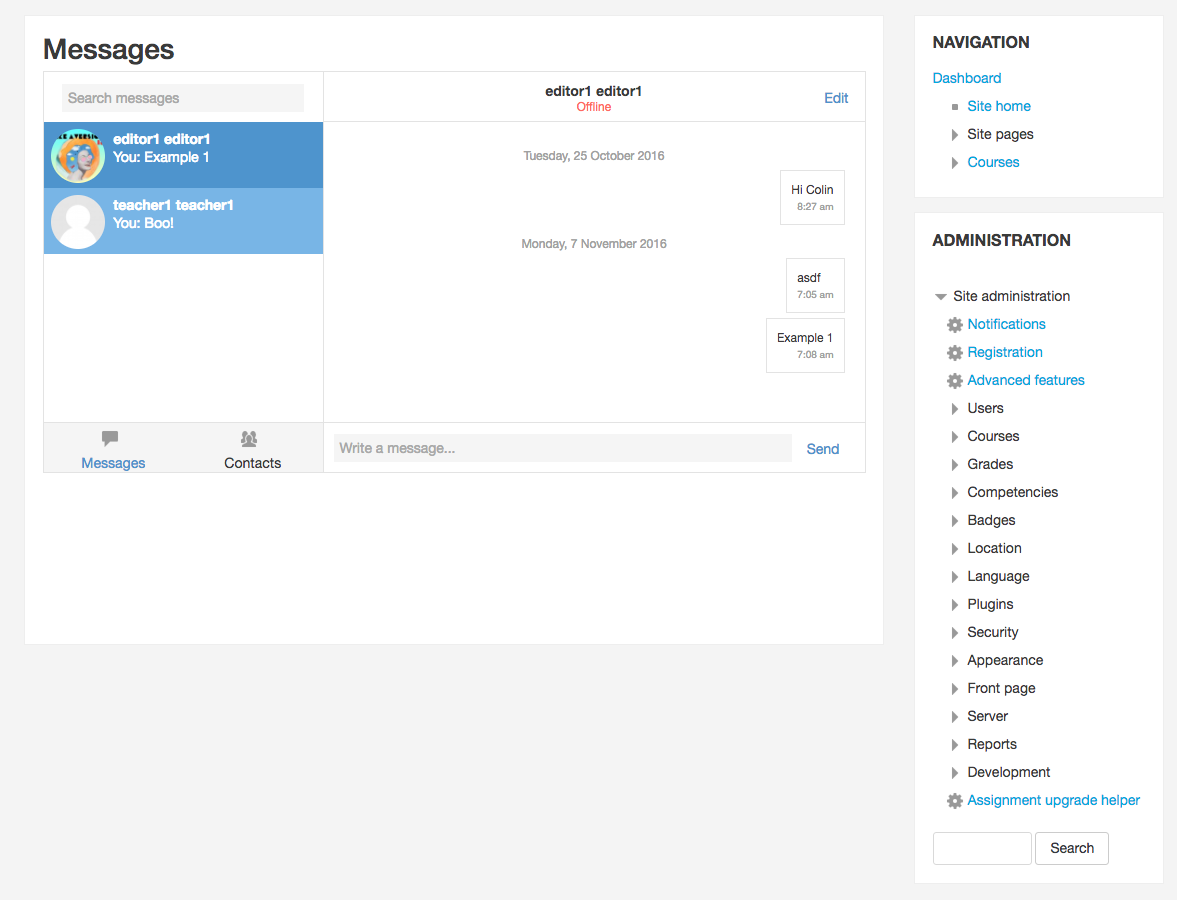Expand the Users administration section
1177x900 pixels.
click(955, 408)
